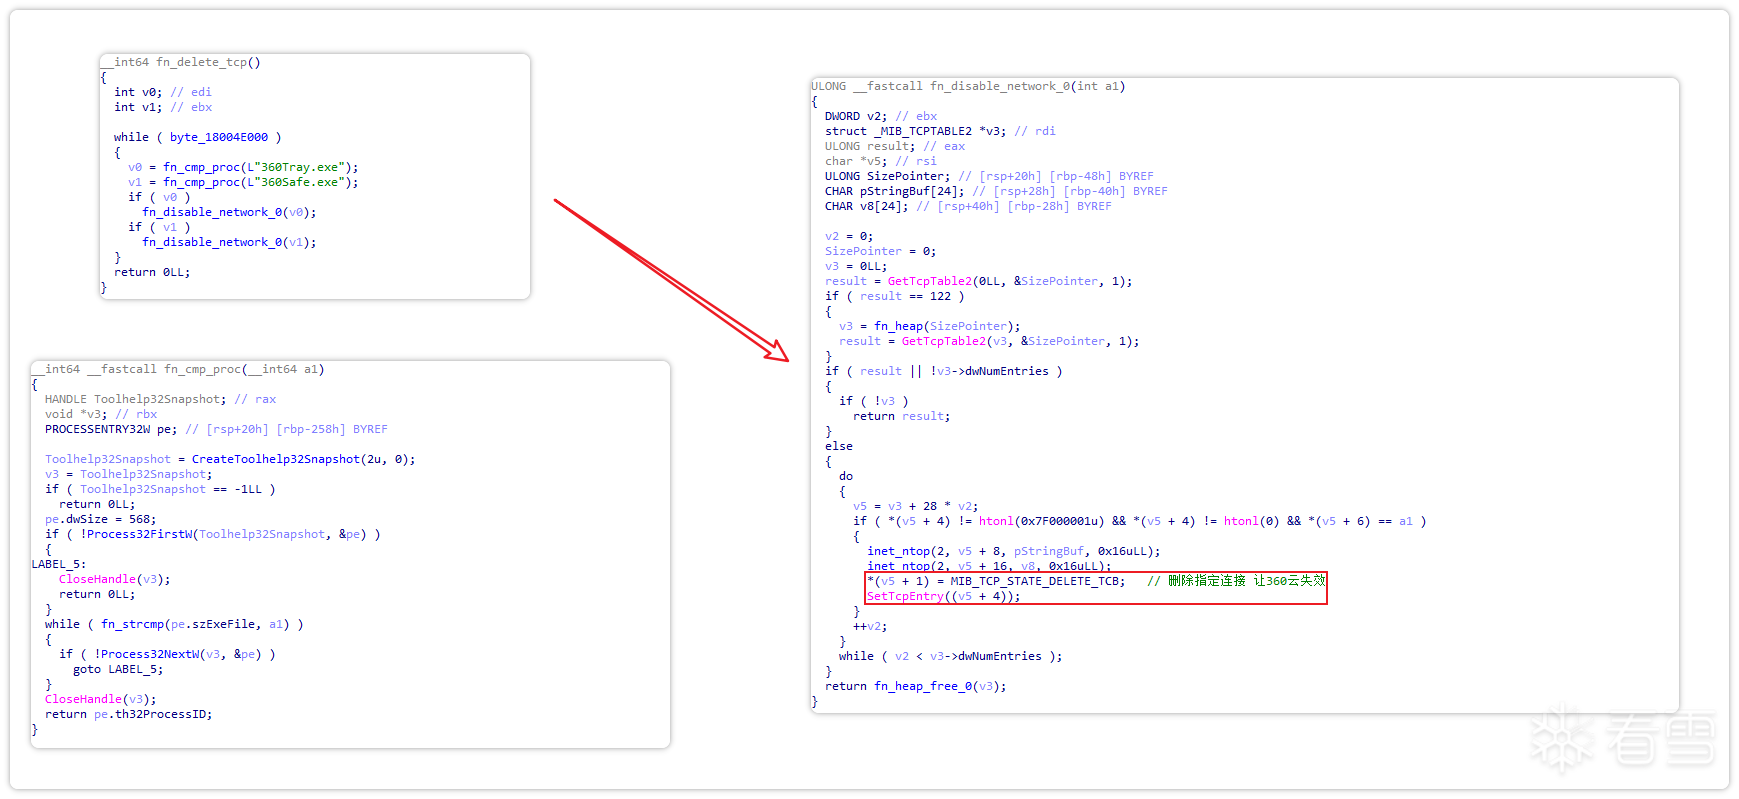
Task: Click the 'pe.dwSize = 568;' line
Action: pyautogui.click(x=100, y=519)
